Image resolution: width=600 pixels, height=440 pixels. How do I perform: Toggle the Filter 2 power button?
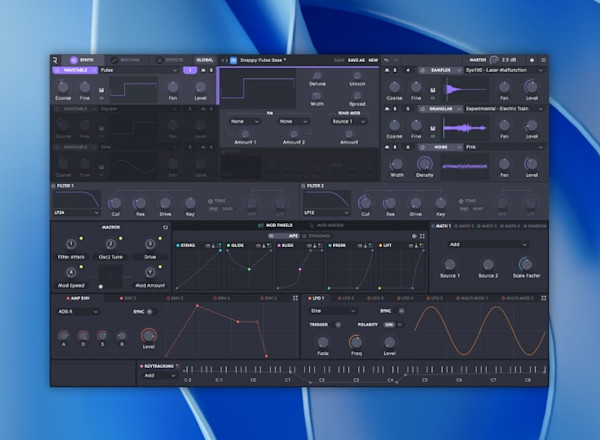306,186
